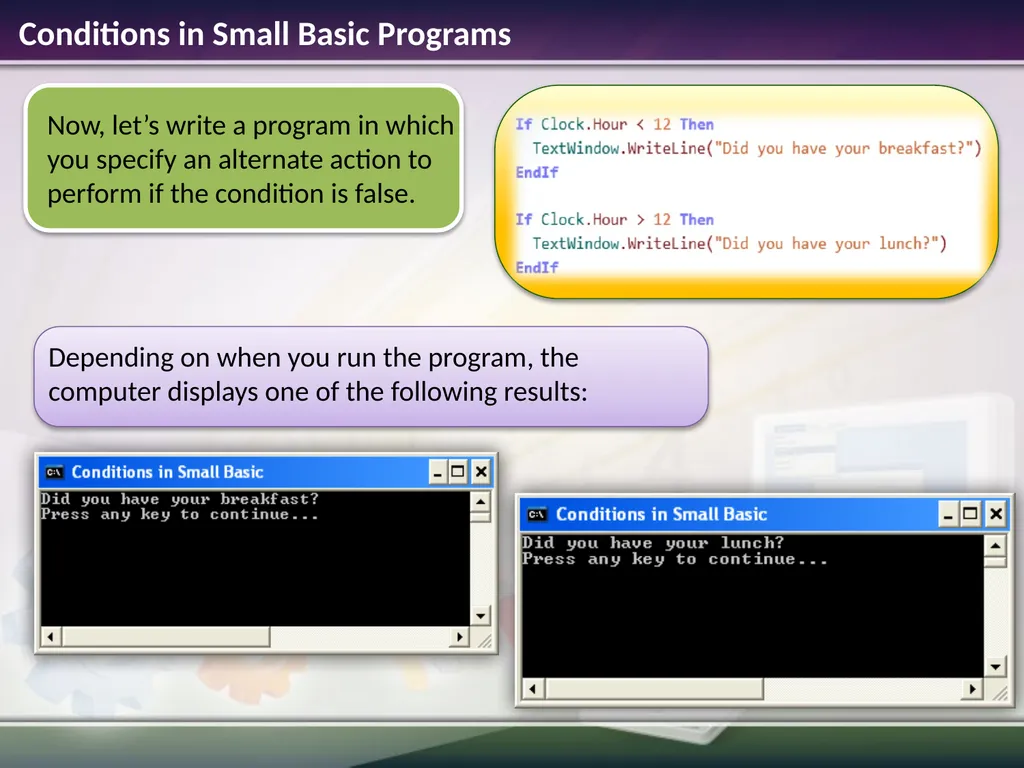Click the "If Clock.Hour < 12 Then" code line
Viewport: 1024px width, 768px height.
(x=614, y=124)
